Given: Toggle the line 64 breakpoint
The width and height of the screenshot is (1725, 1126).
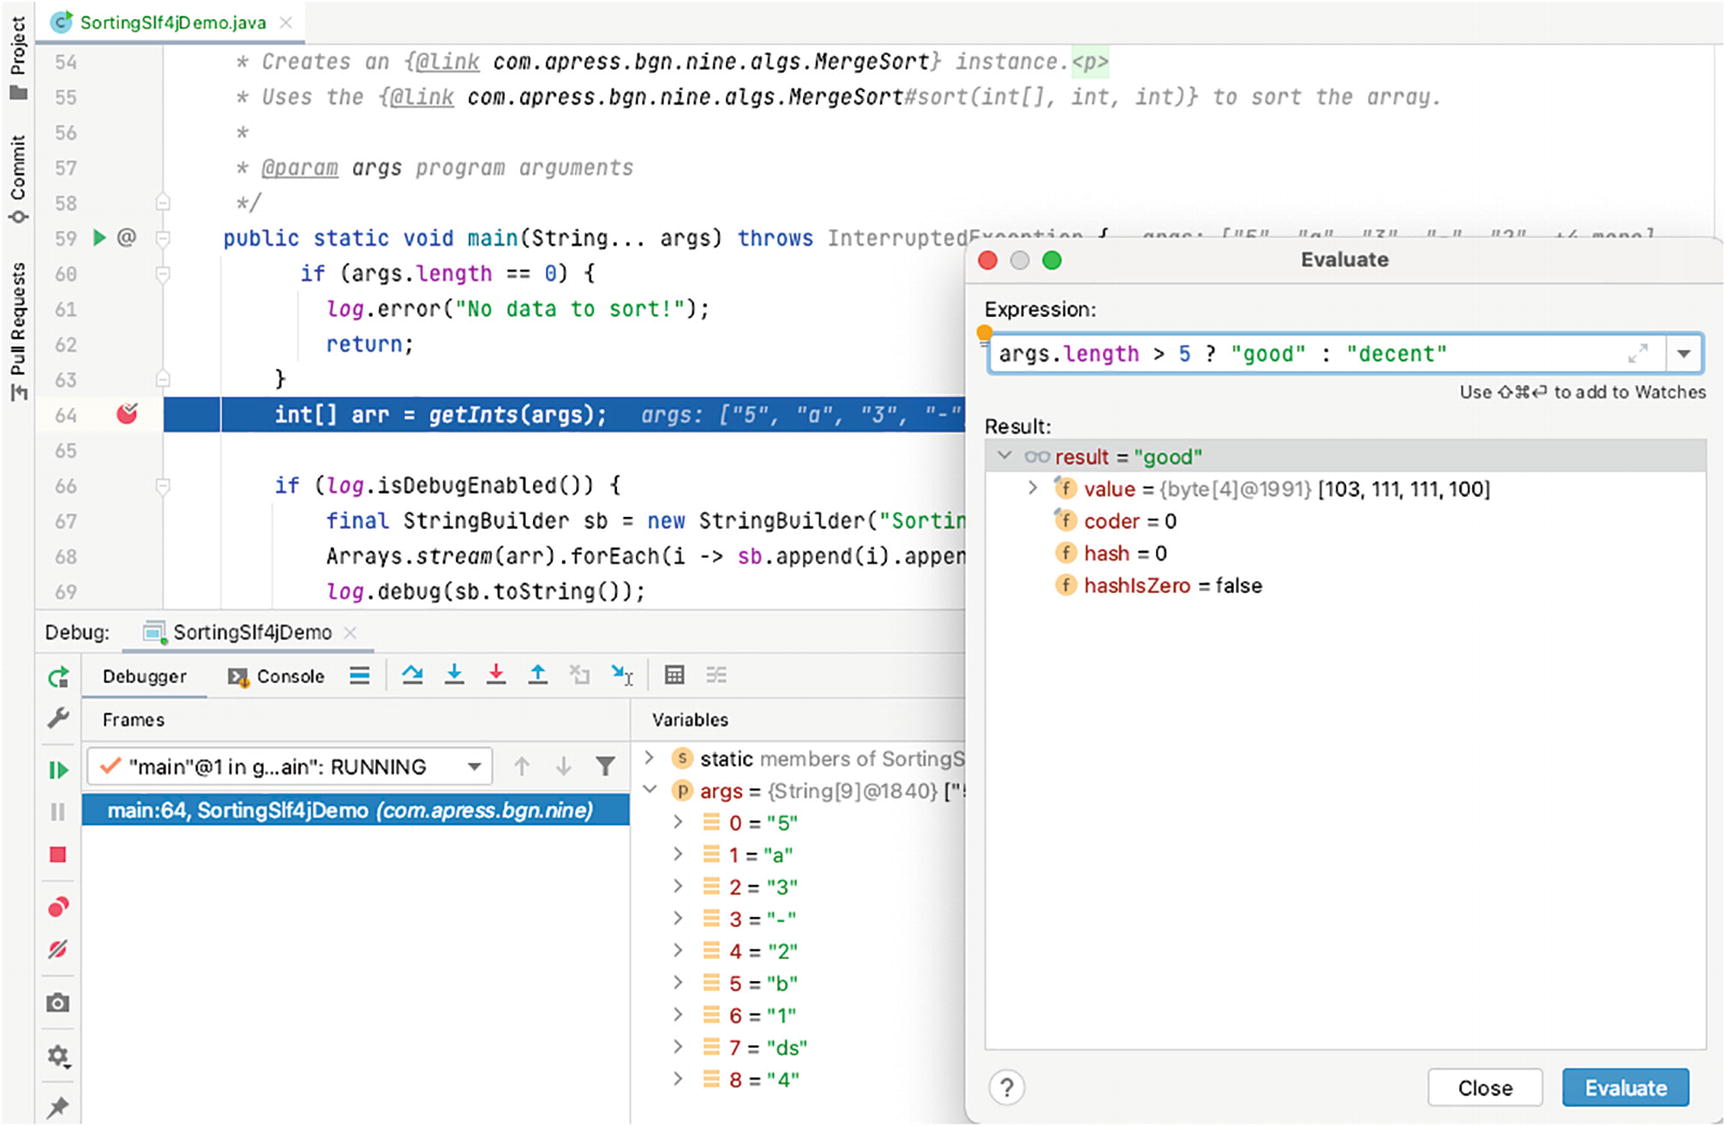Looking at the screenshot, I should click(x=127, y=414).
